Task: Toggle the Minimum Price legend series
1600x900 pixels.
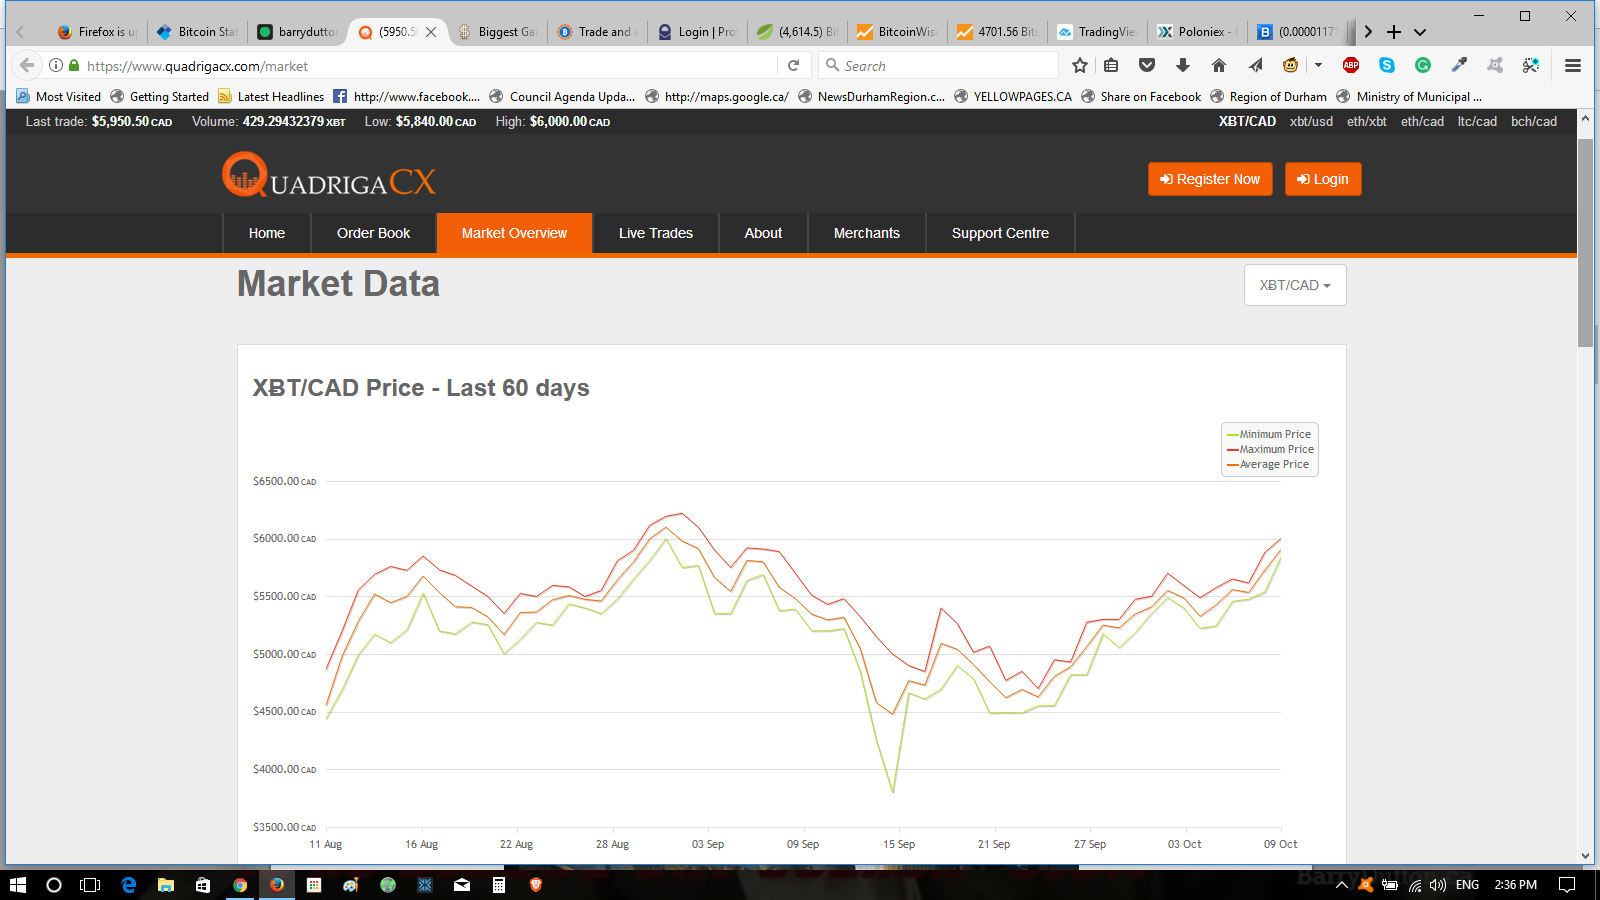Action: (1269, 434)
